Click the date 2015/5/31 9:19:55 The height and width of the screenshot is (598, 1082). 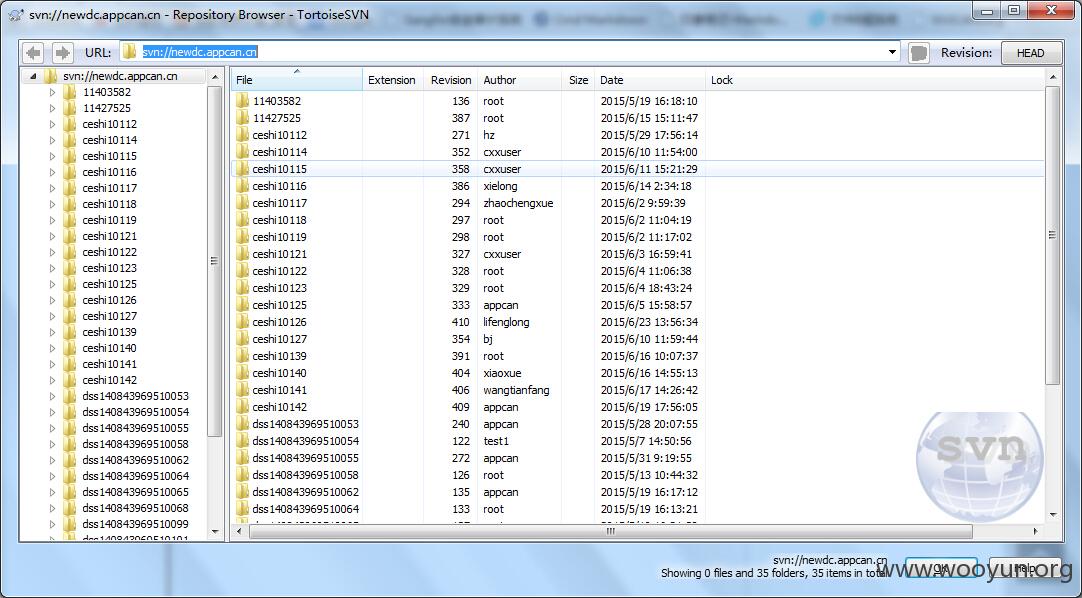pyautogui.click(x=646, y=458)
